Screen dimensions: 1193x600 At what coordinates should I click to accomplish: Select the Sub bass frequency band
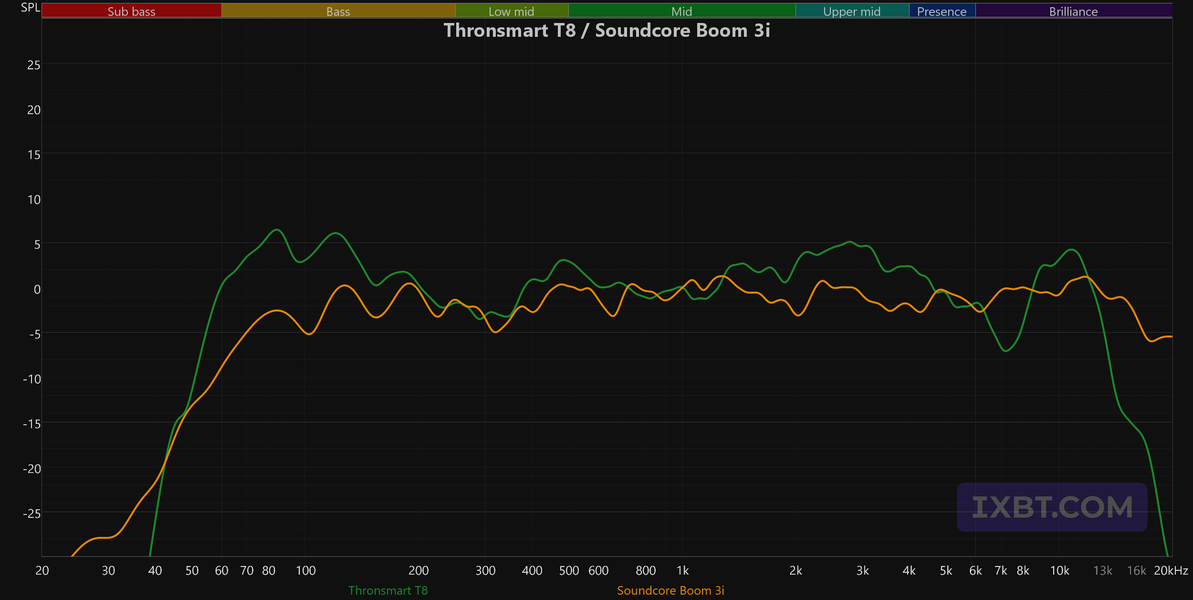tap(132, 11)
